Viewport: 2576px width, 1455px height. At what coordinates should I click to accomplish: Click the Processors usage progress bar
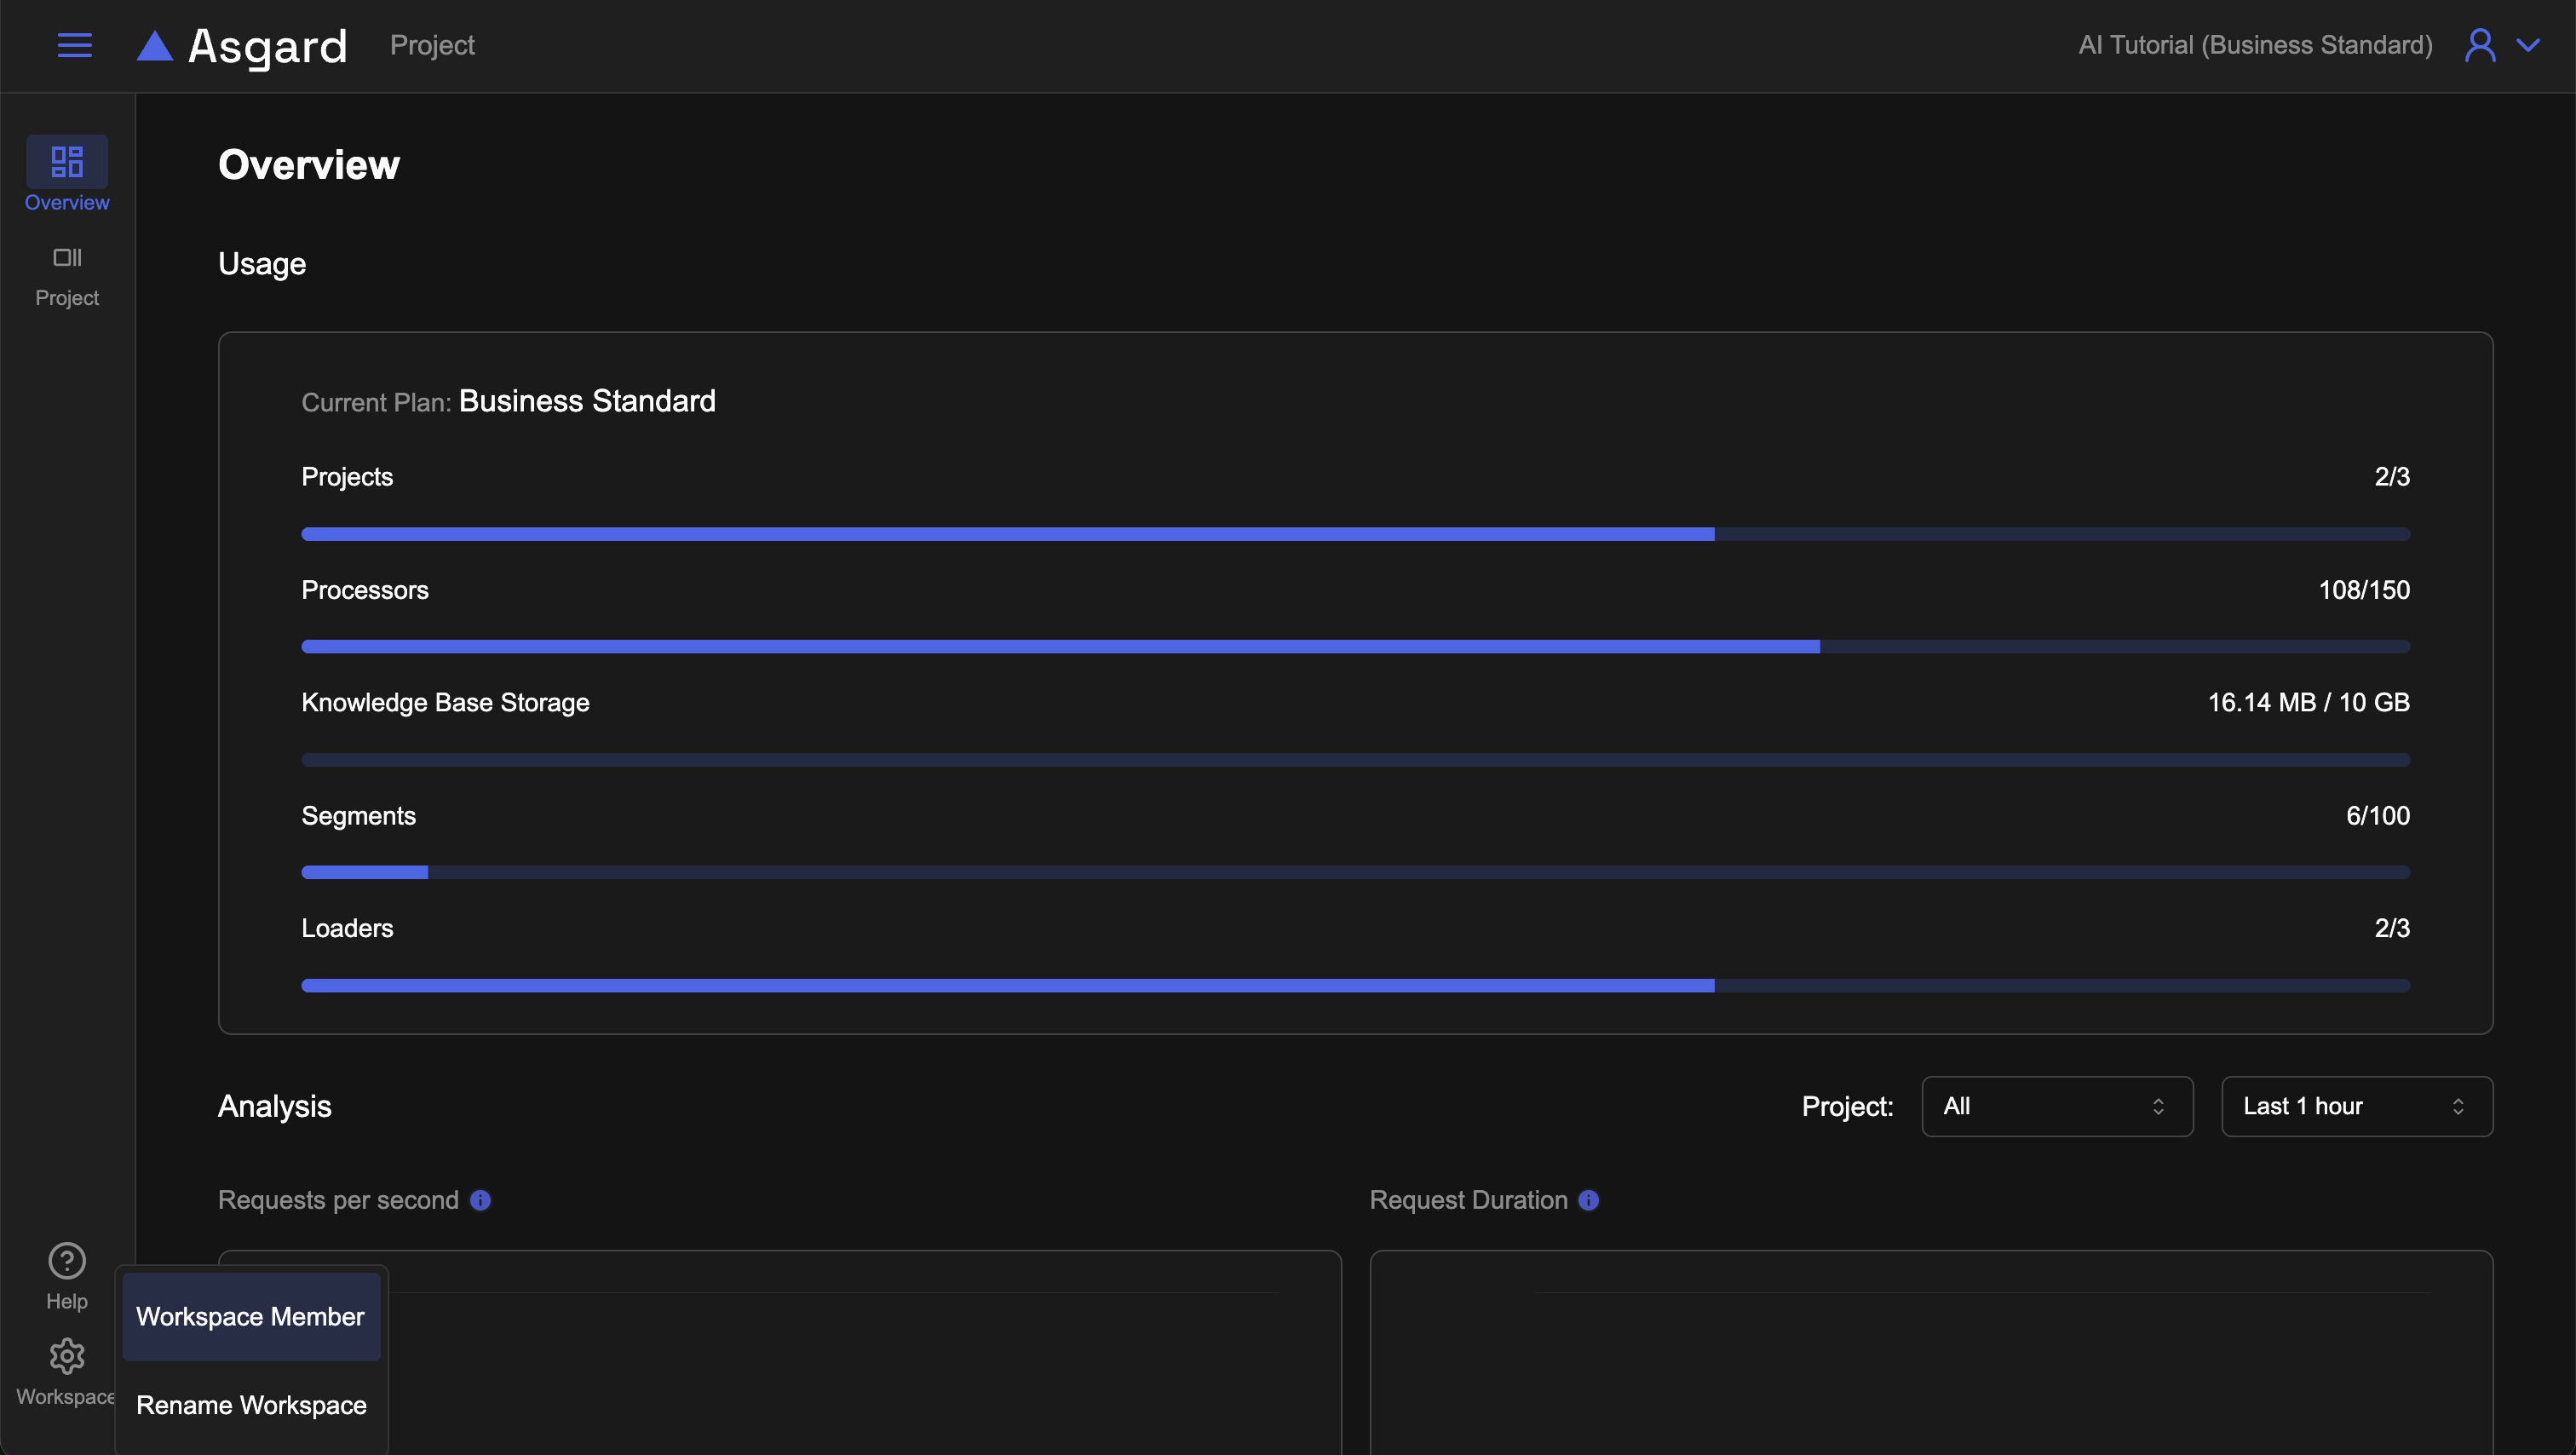pyautogui.click(x=1355, y=647)
